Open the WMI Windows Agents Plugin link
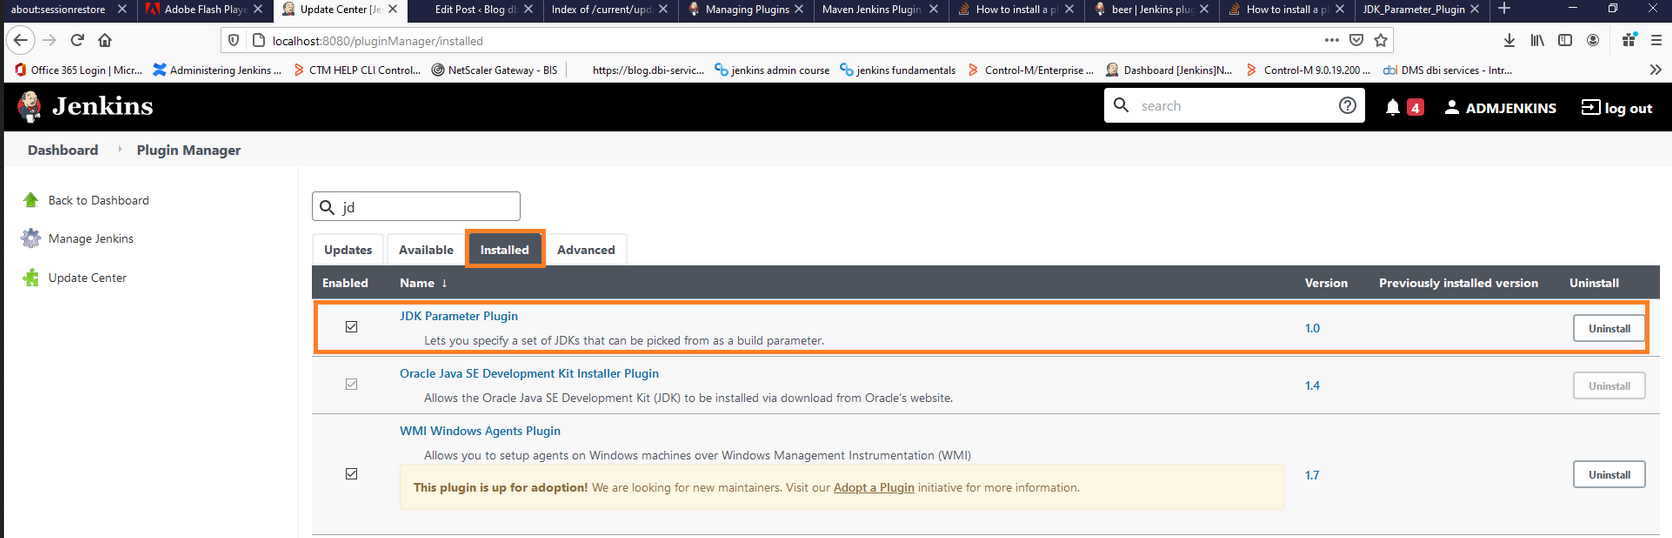This screenshot has height=538, width=1672. coord(480,431)
